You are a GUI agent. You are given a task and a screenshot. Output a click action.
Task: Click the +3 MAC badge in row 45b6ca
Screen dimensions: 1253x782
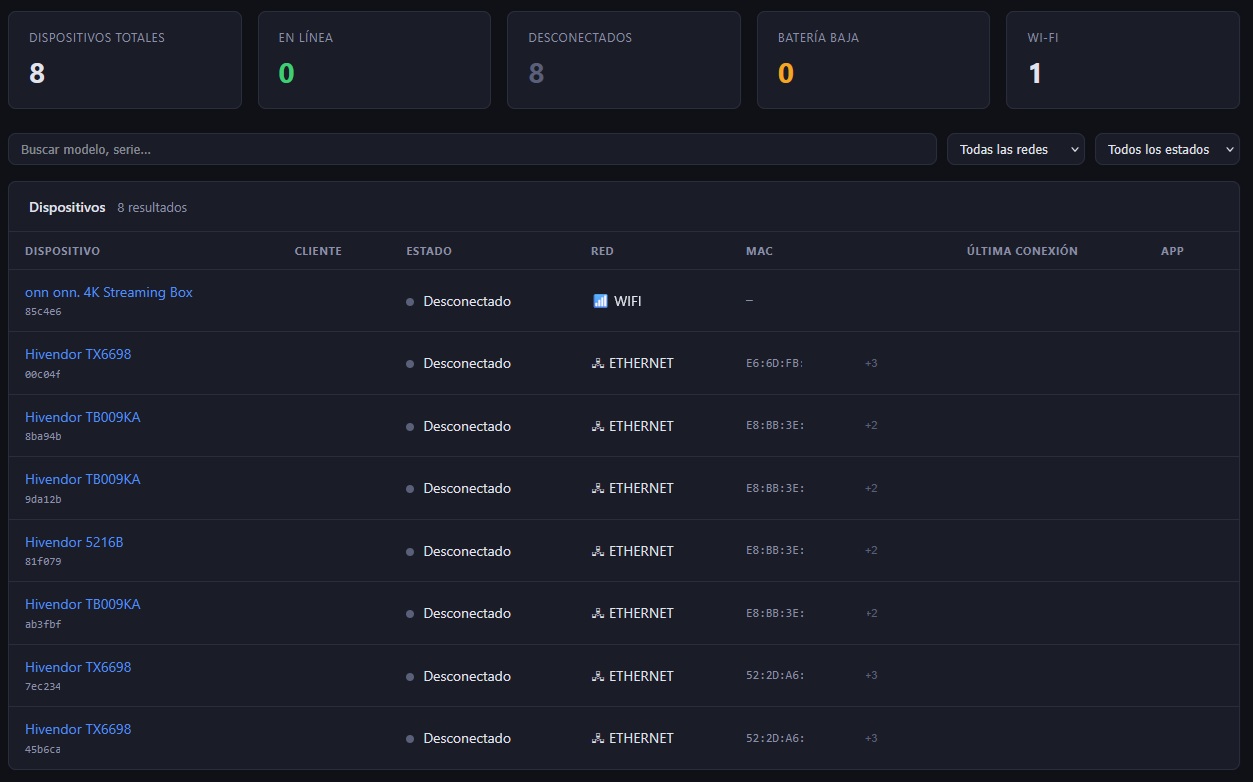pyautogui.click(x=871, y=738)
